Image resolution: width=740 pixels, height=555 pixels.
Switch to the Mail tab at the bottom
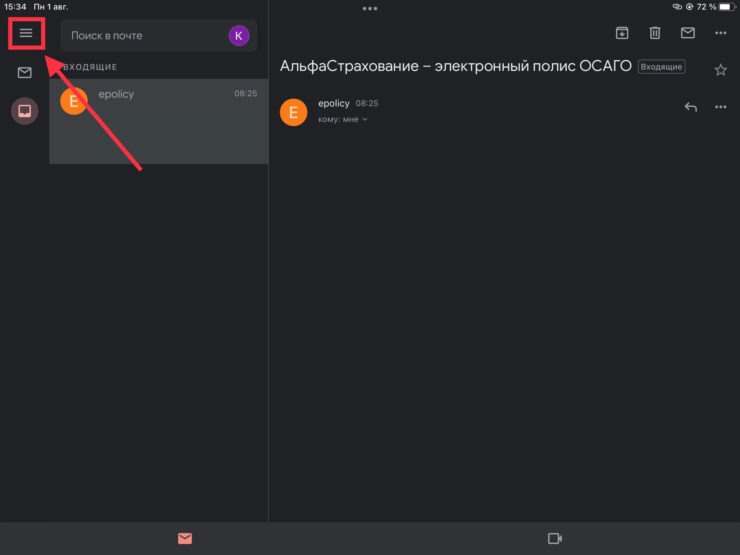185,539
